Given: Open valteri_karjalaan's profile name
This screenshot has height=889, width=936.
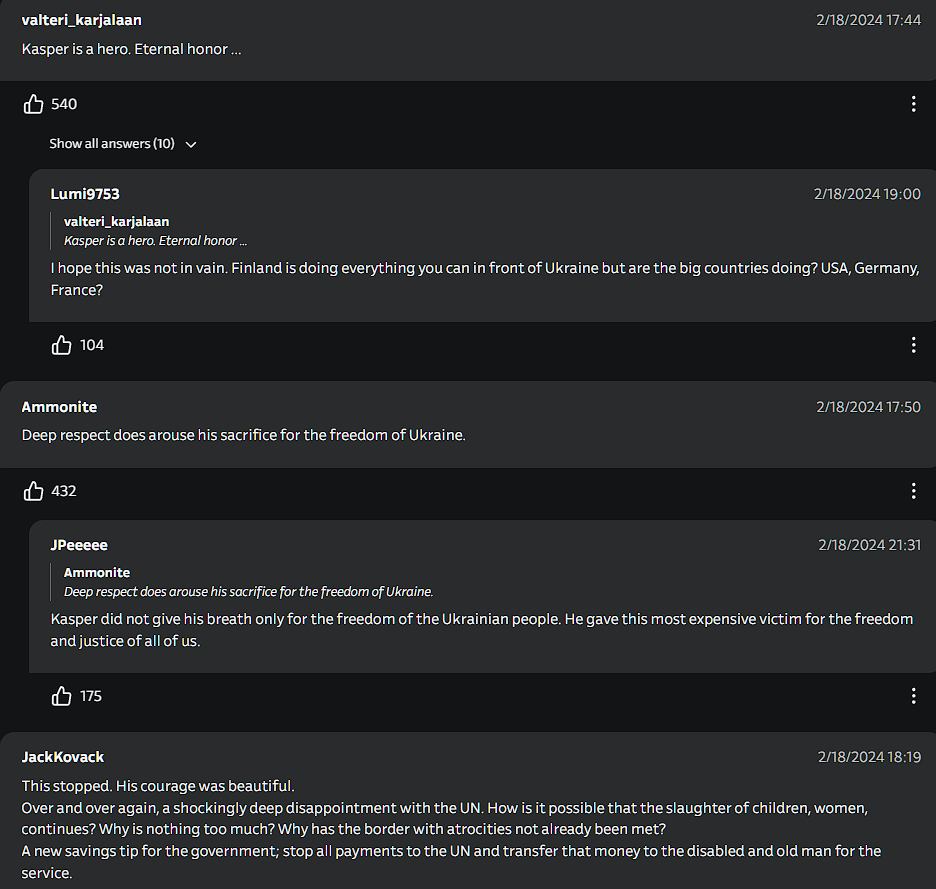Looking at the screenshot, I should point(82,20).
